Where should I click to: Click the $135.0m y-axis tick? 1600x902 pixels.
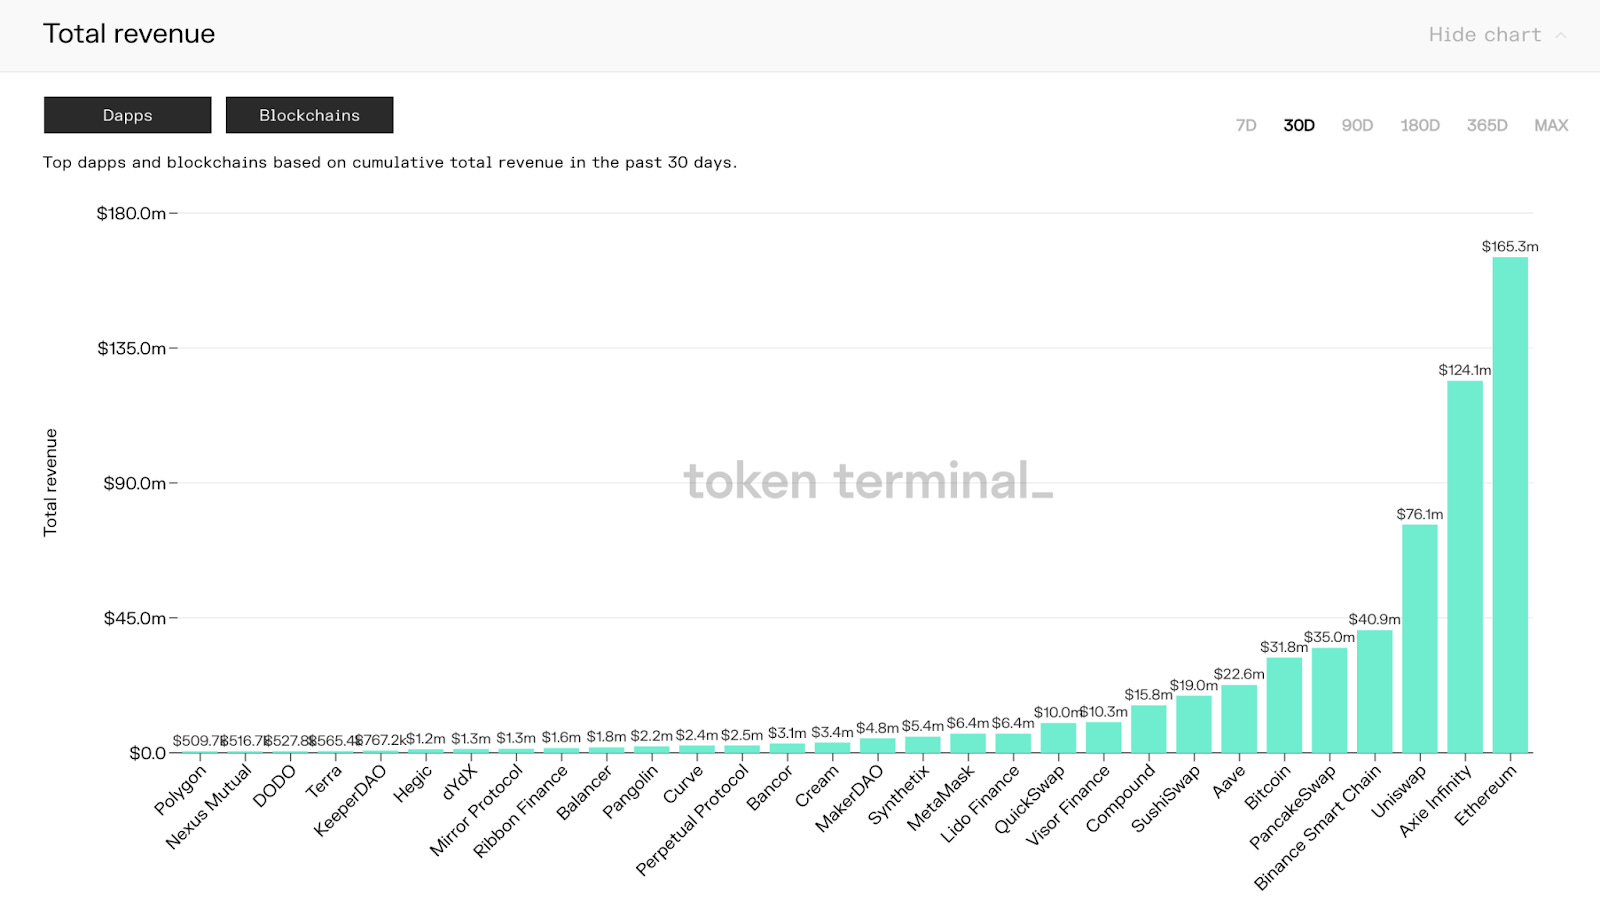(x=131, y=348)
